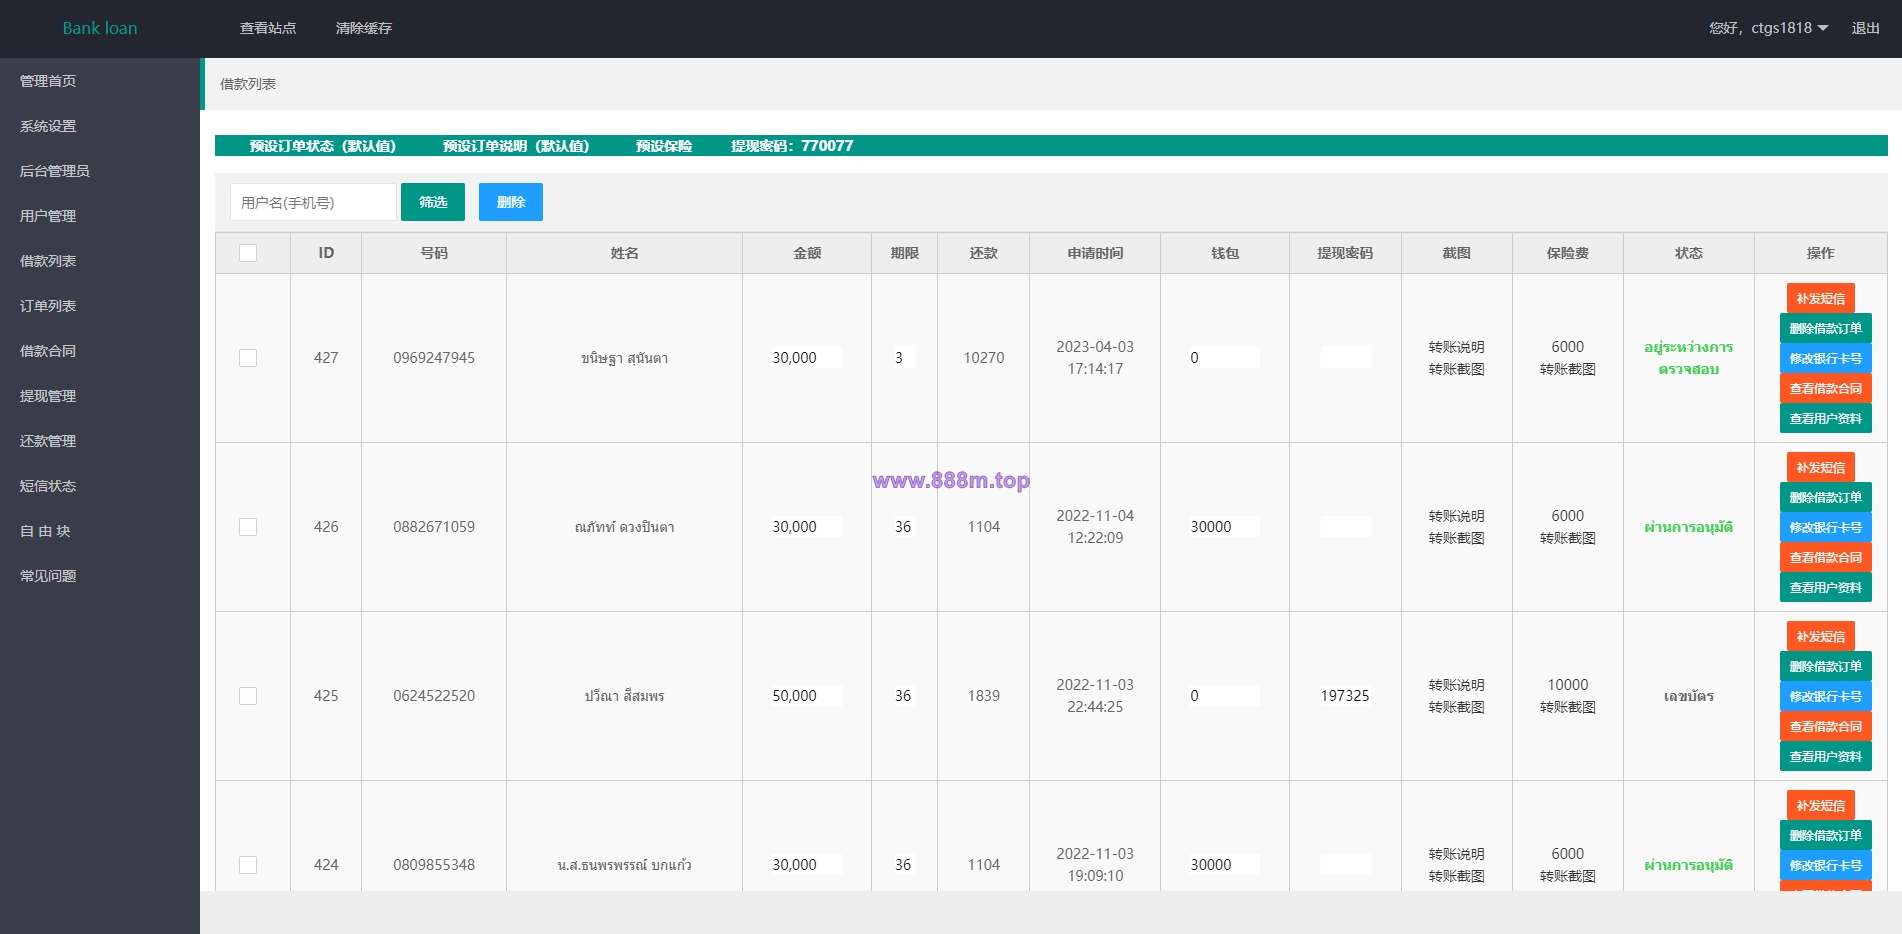Image resolution: width=1902 pixels, height=934 pixels.
Task: Edit the 期限 field in row 427
Action: click(x=904, y=358)
